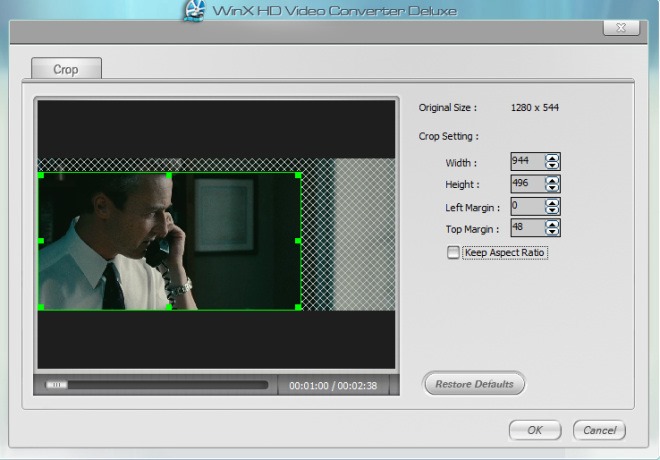Click inside the Left Margin field
Image resolution: width=660 pixels, height=460 pixels.
[528, 206]
